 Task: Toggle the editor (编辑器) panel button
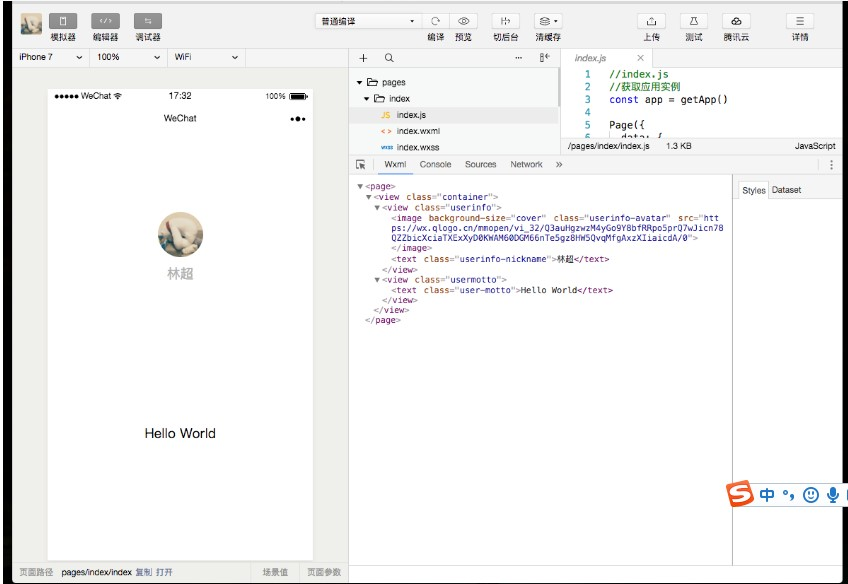[x=105, y=21]
